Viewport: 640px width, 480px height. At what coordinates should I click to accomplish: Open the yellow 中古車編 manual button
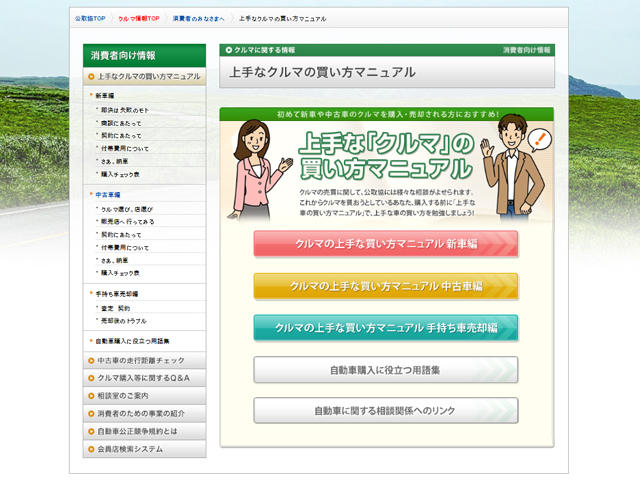385,286
